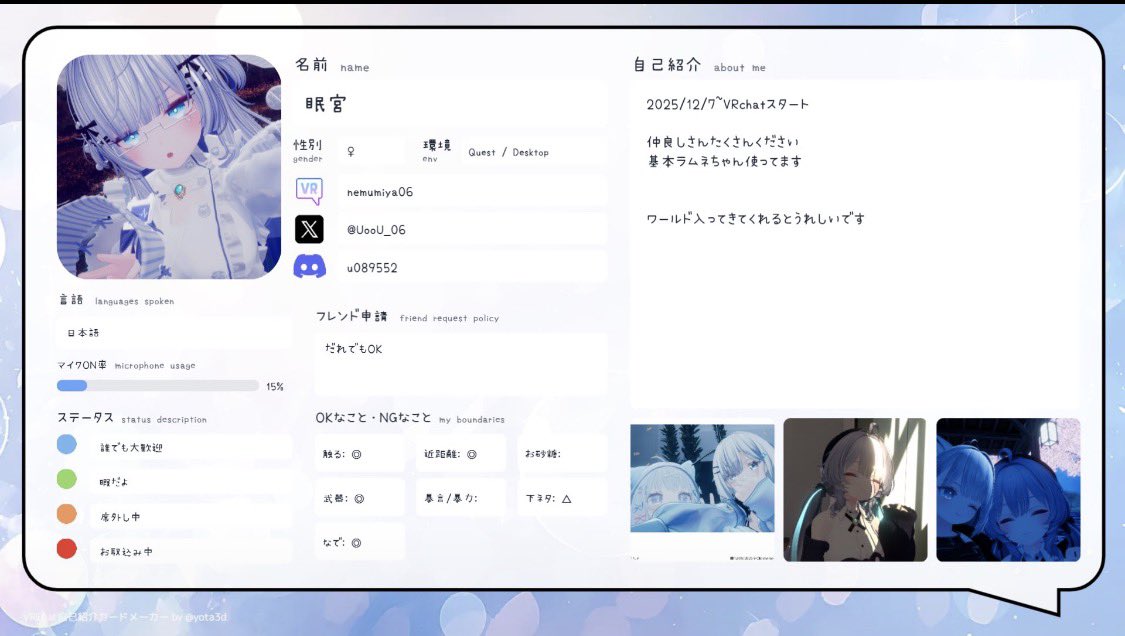Click the double-circle mark beside 触る
The image size is (1125, 636).
(357, 454)
